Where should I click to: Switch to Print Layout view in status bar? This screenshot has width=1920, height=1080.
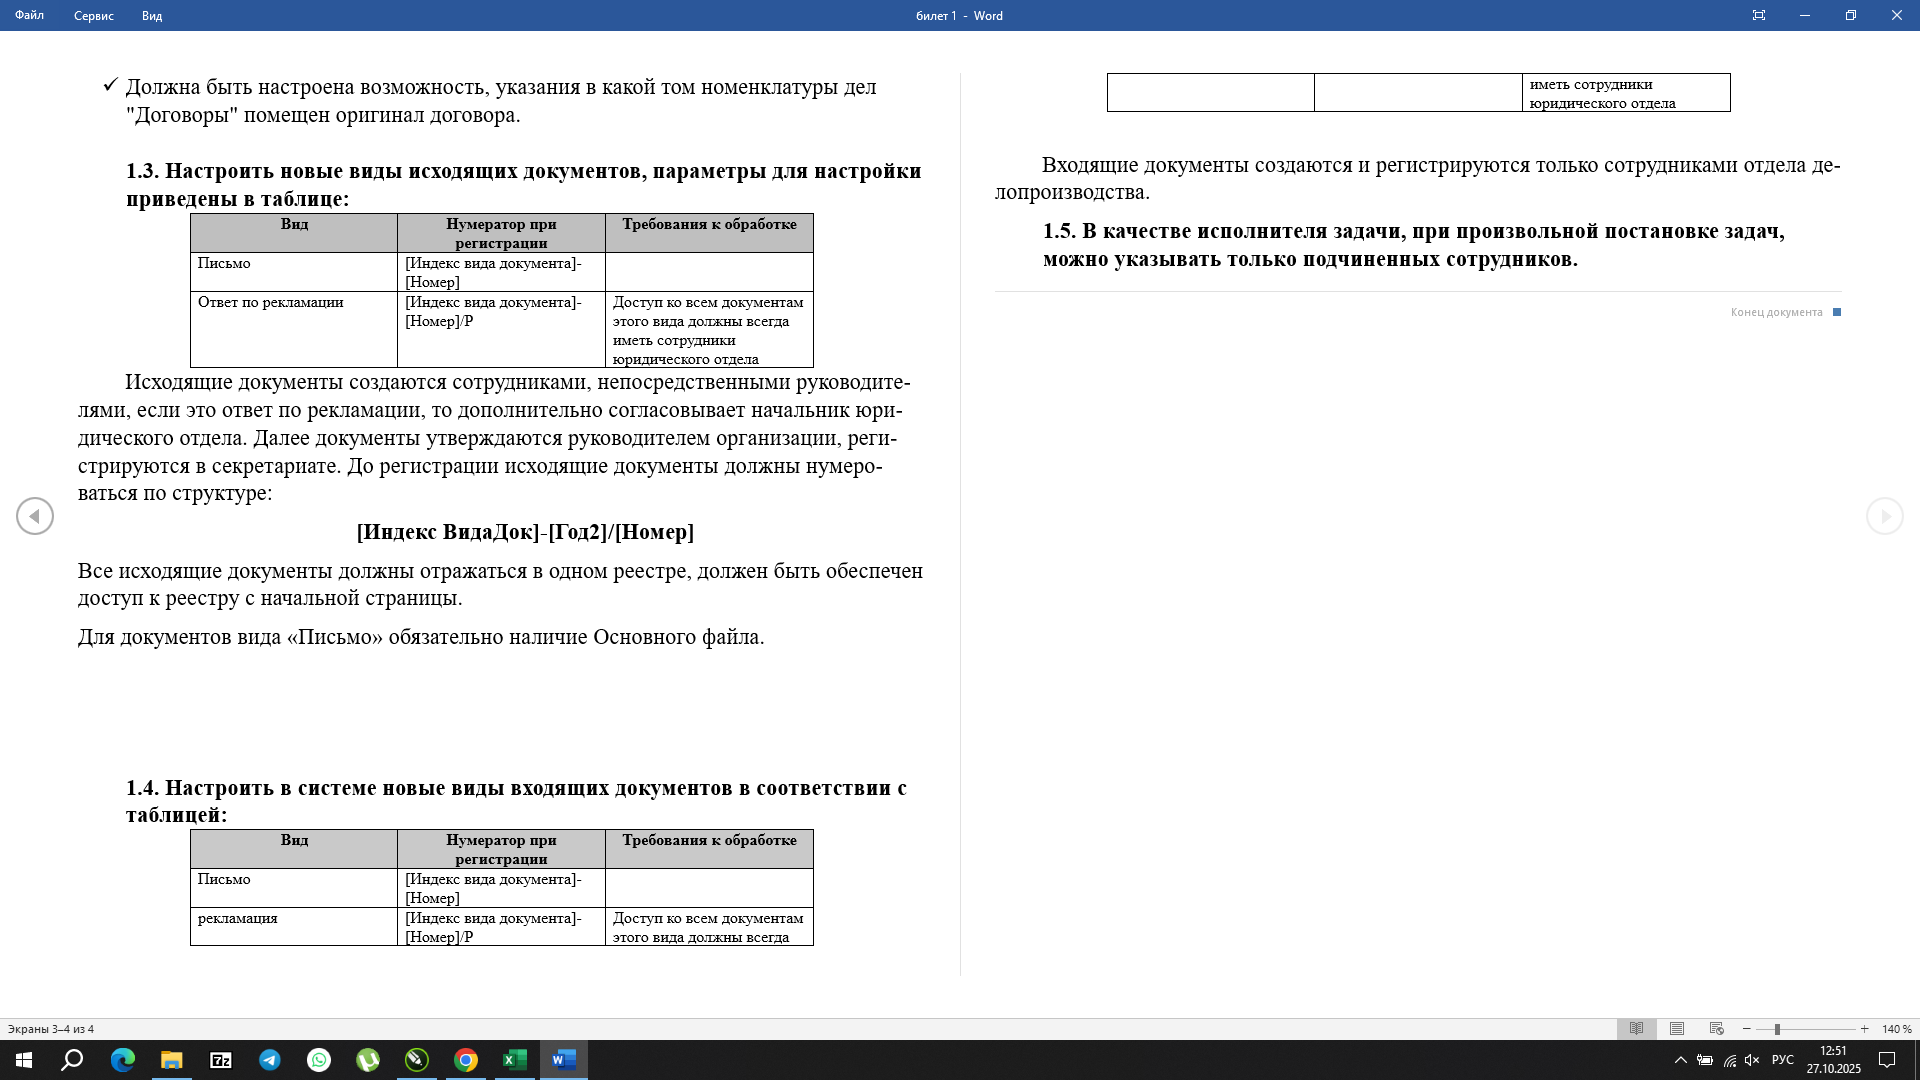click(1675, 1027)
